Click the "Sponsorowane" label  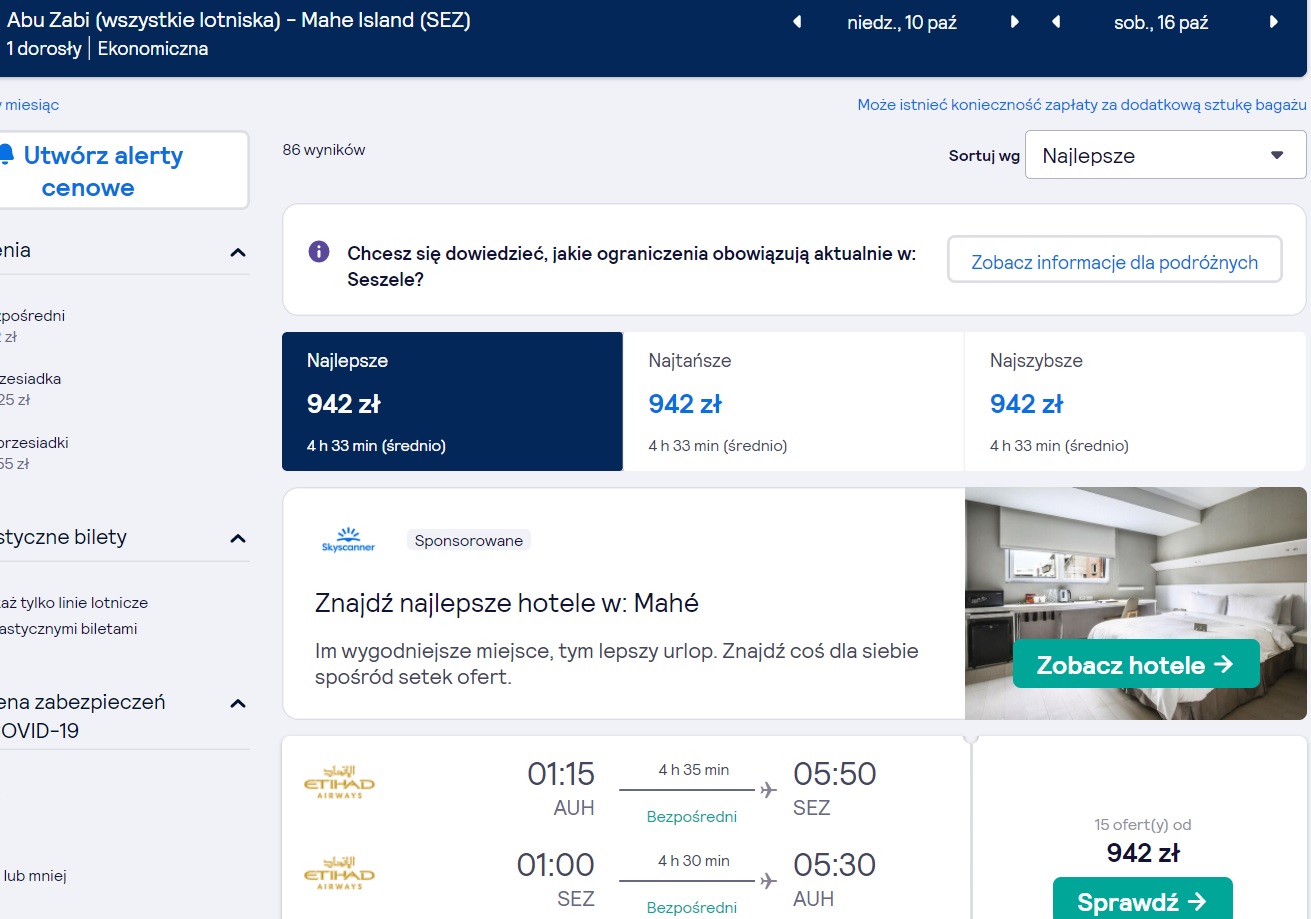(469, 540)
